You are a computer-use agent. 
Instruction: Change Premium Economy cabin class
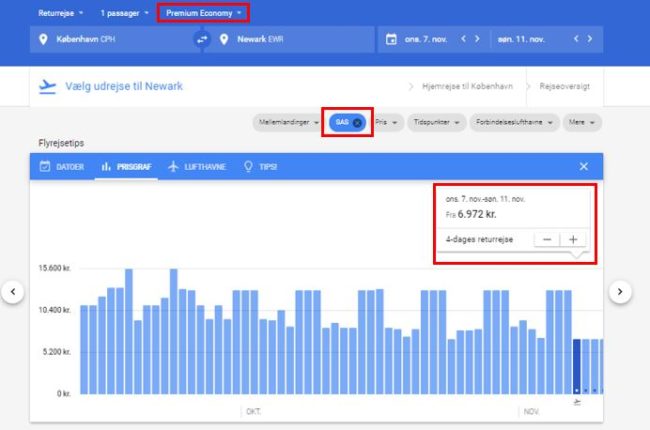point(203,14)
